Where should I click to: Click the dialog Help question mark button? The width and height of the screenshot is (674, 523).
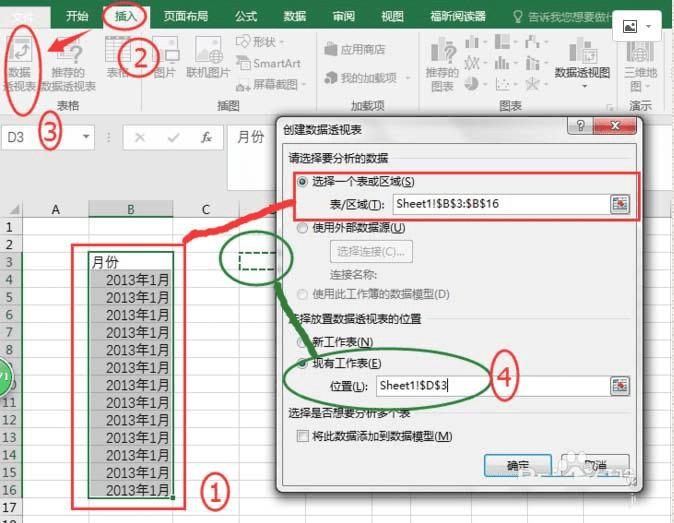[x=580, y=126]
